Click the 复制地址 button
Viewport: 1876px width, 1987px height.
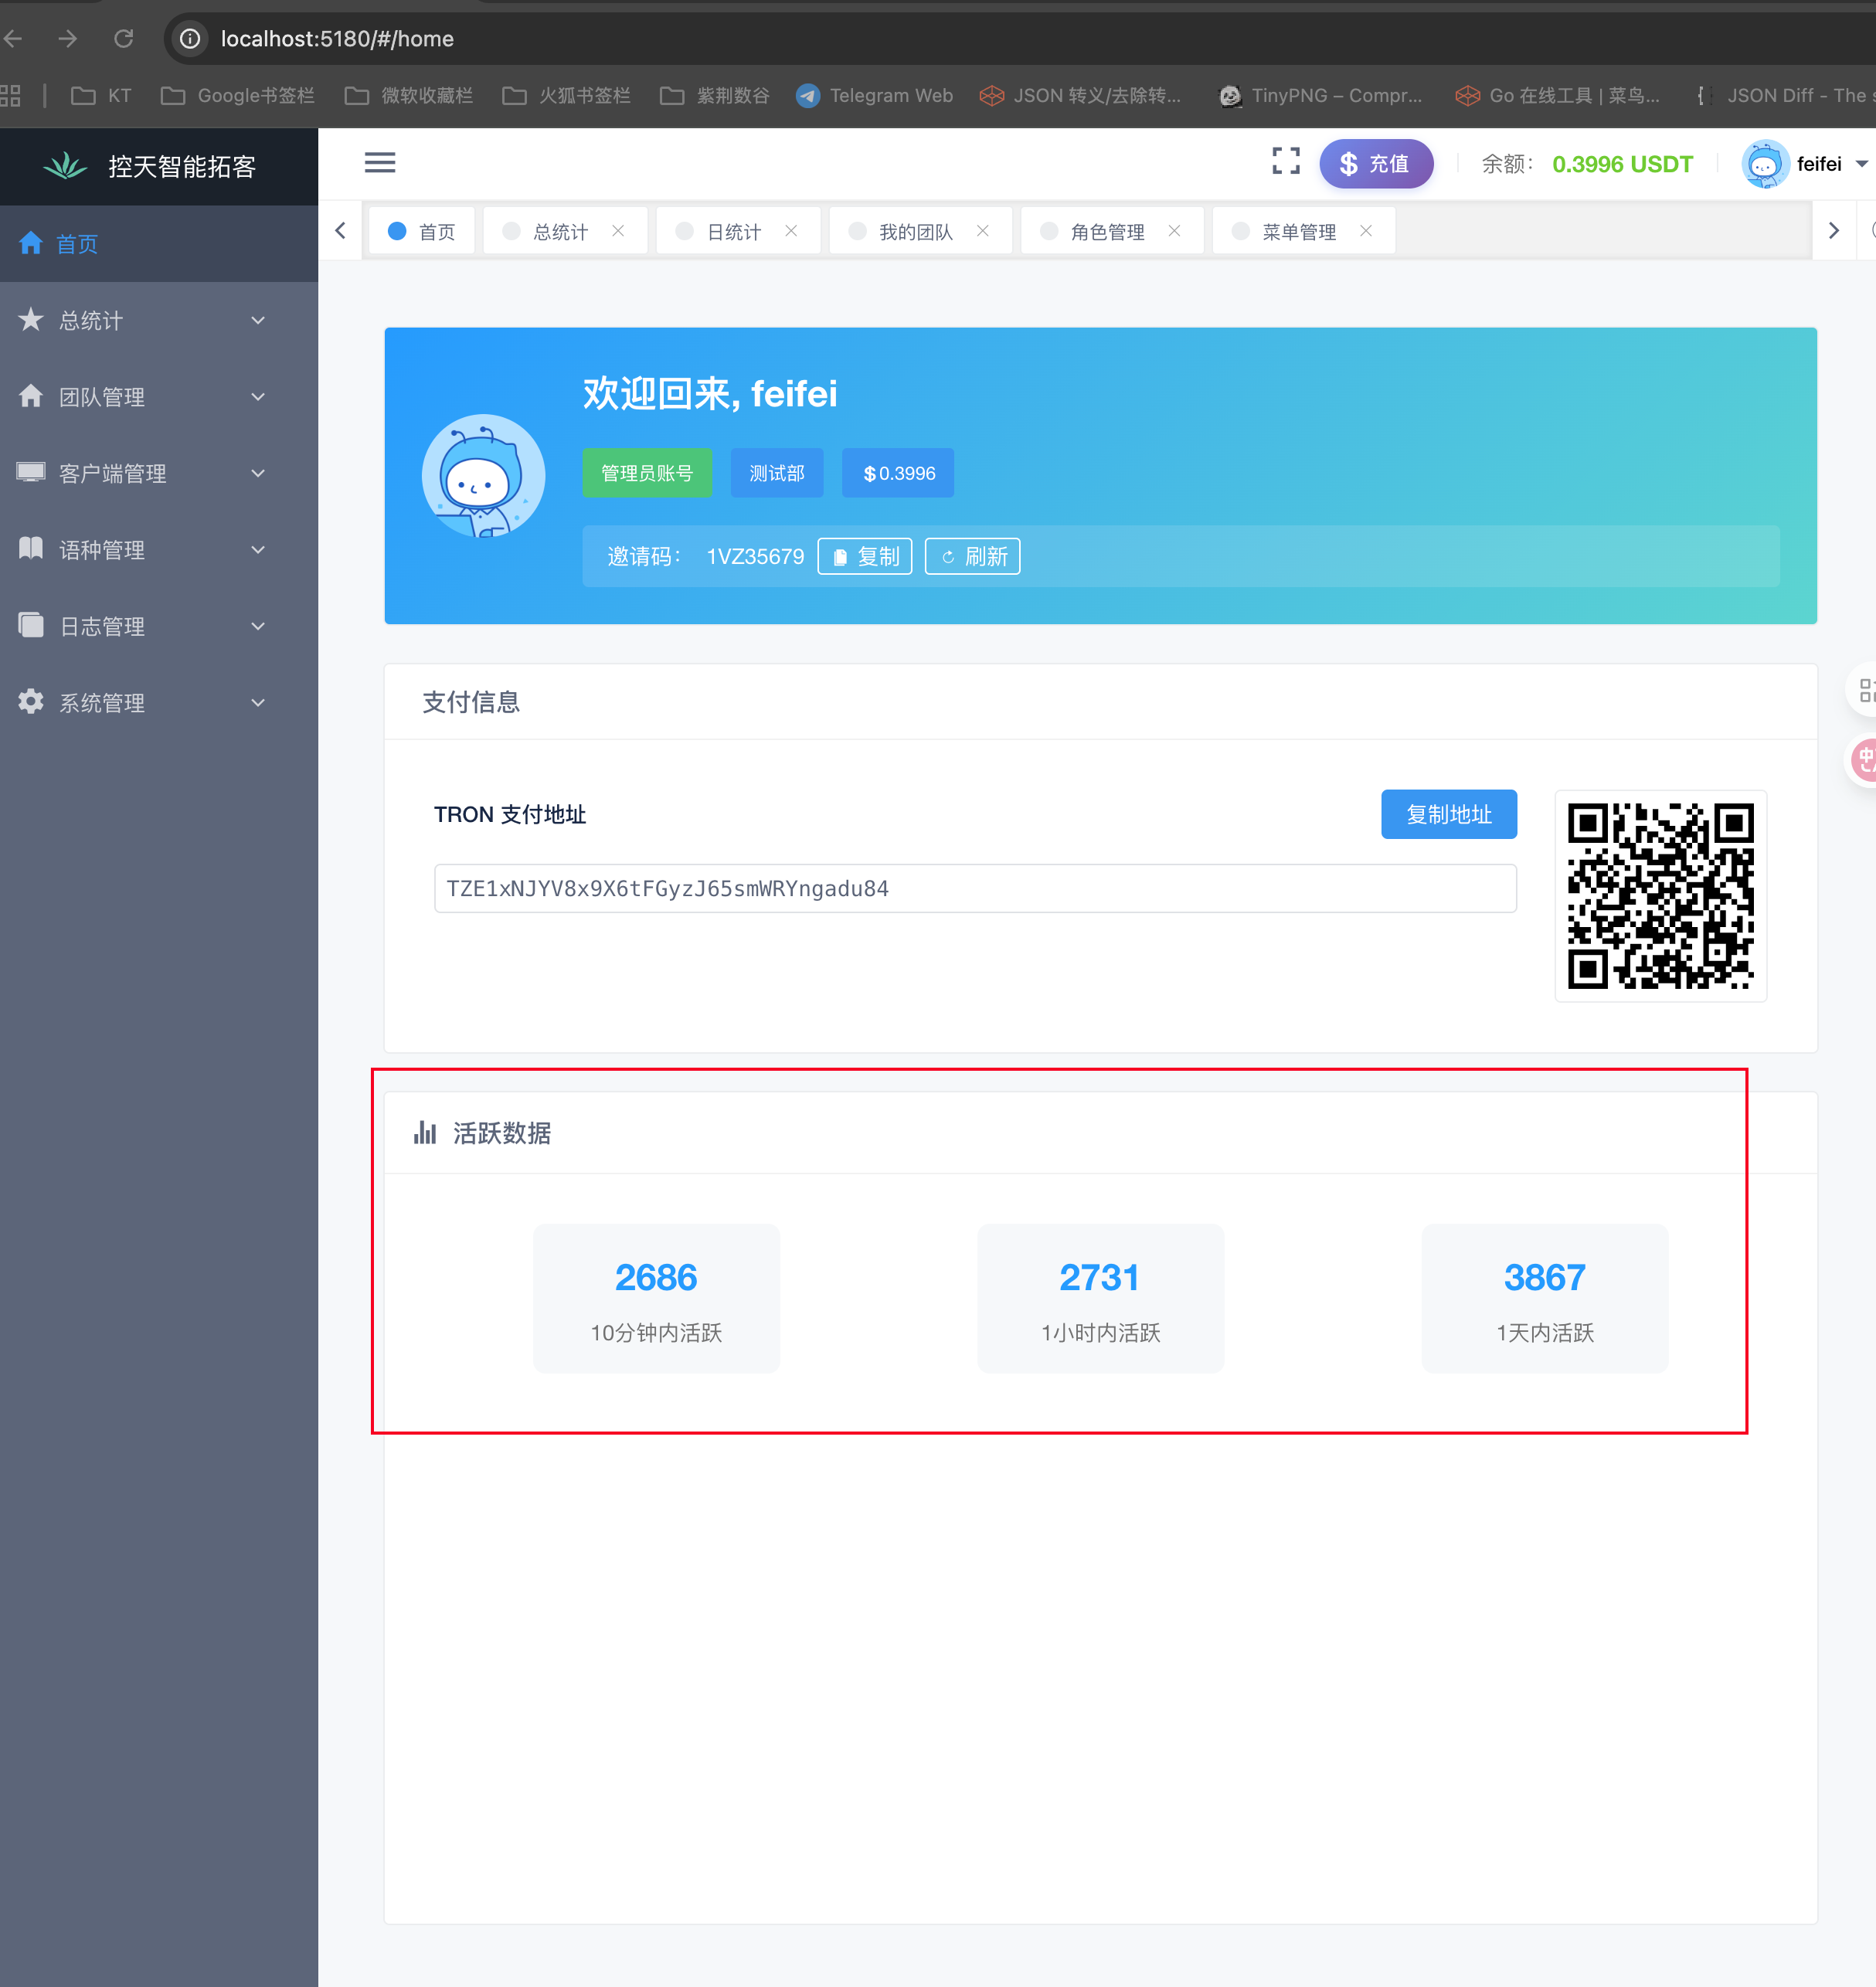[1448, 814]
